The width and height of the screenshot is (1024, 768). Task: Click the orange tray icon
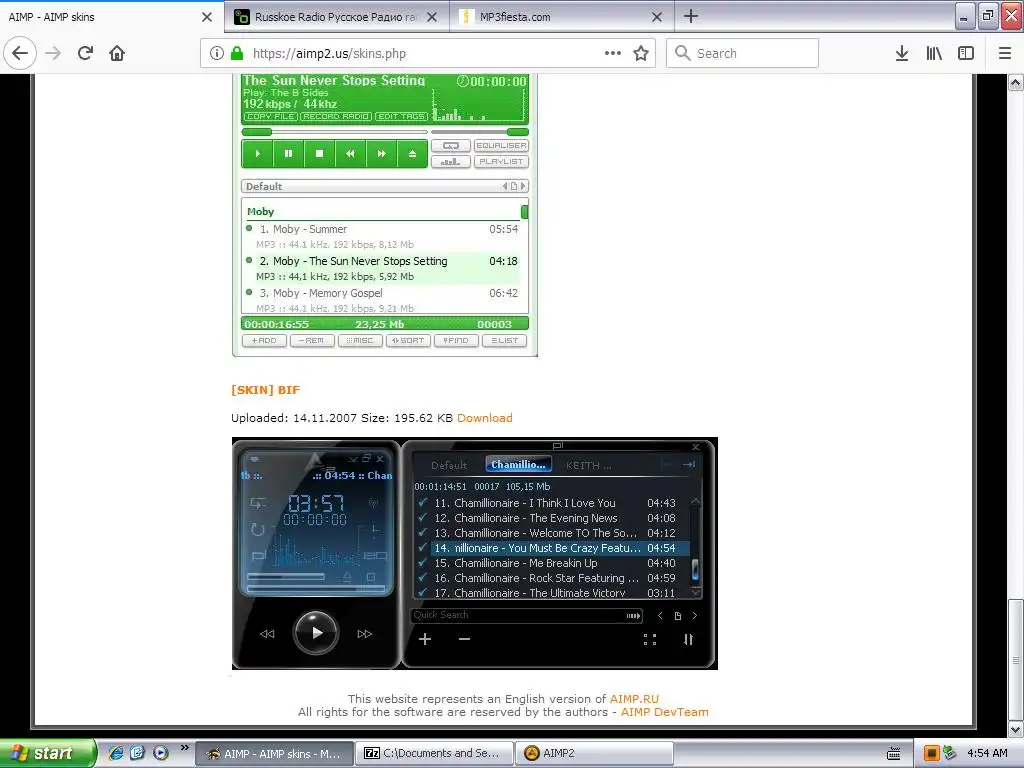click(x=932, y=754)
